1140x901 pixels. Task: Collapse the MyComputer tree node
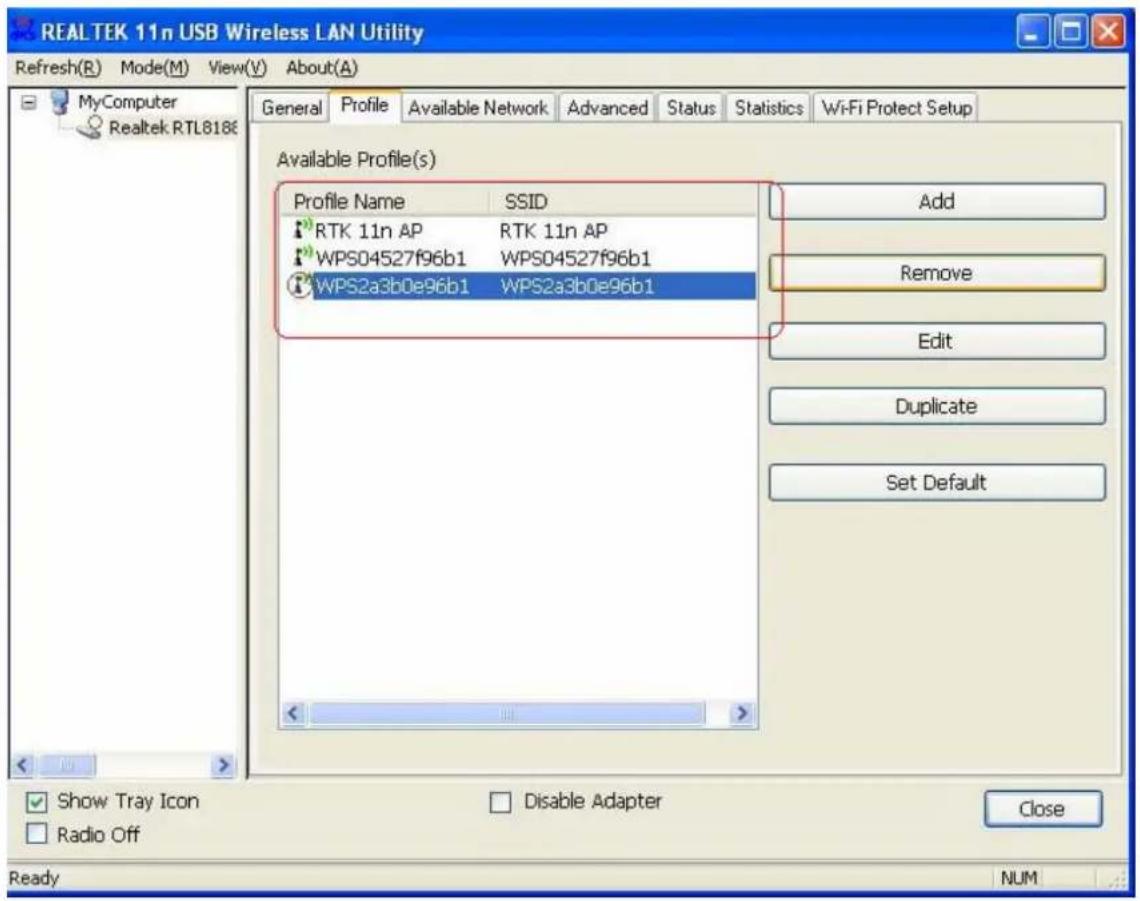pos(28,102)
